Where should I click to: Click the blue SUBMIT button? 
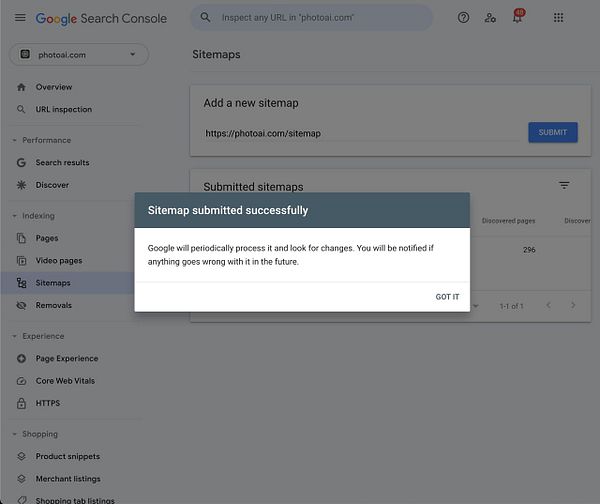pos(553,132)
